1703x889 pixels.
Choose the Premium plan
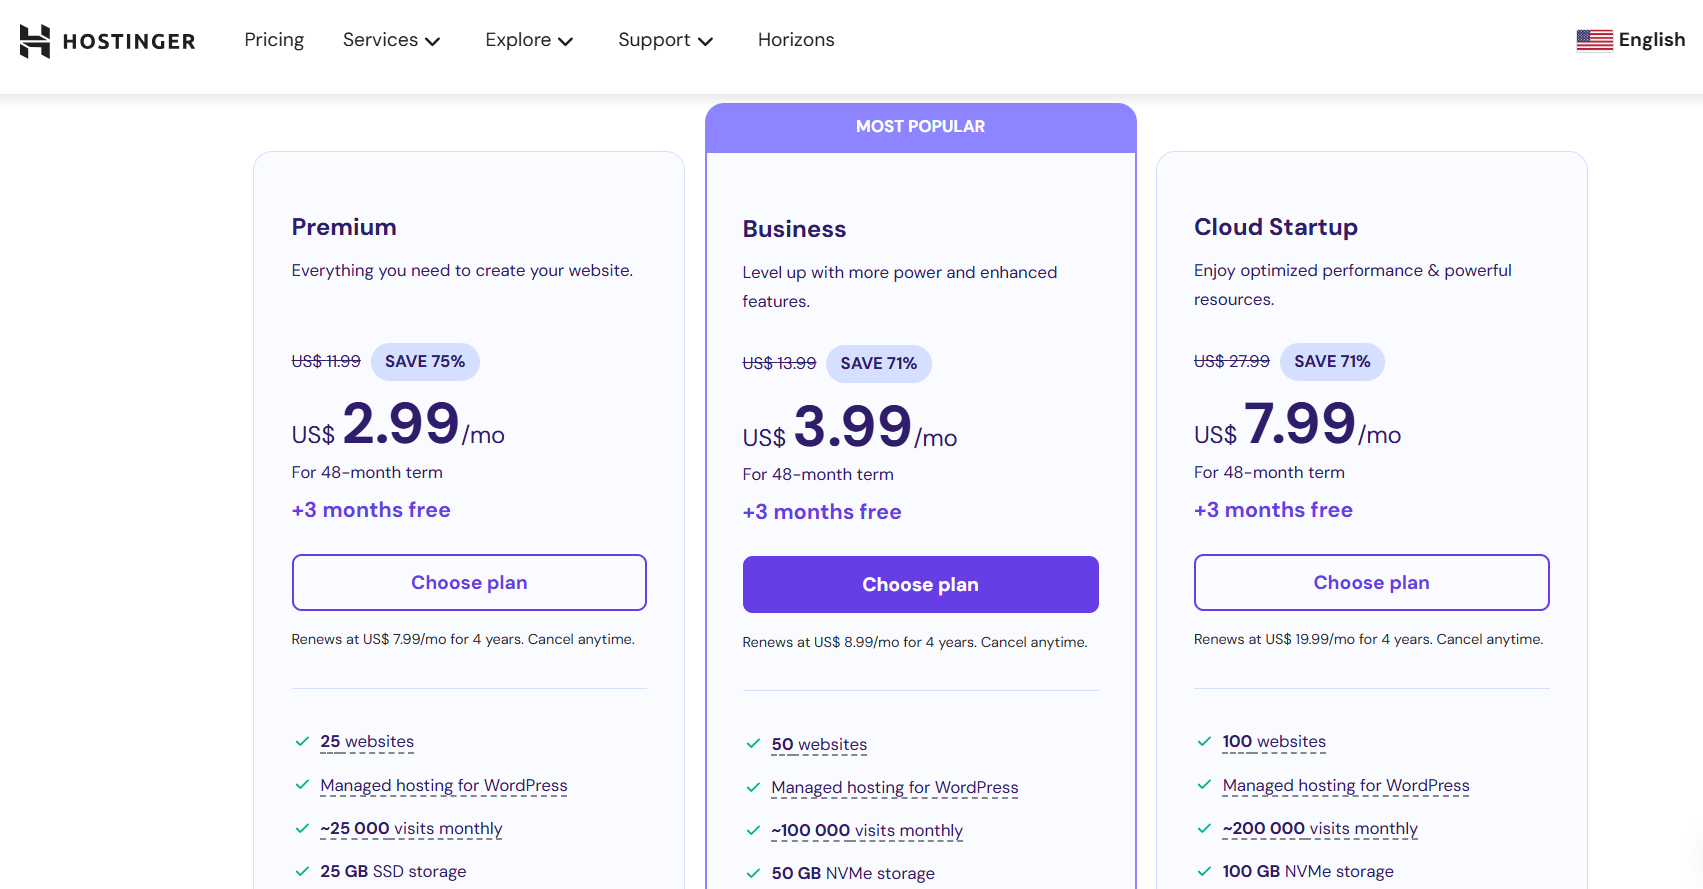[x=469, y=582]
